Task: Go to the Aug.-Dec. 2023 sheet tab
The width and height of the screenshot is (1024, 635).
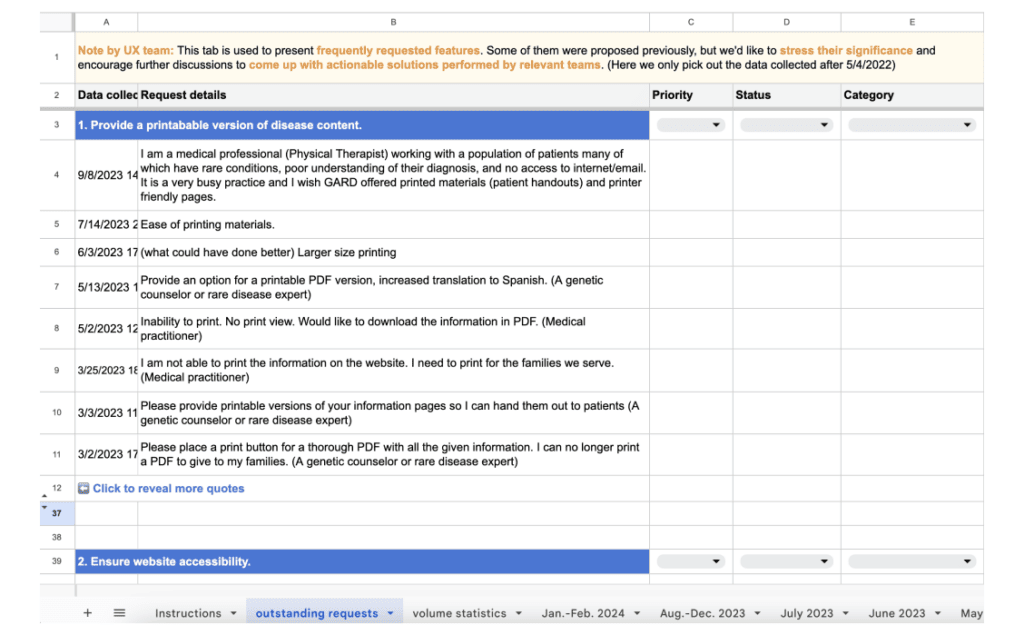Action: click(702, 613)
